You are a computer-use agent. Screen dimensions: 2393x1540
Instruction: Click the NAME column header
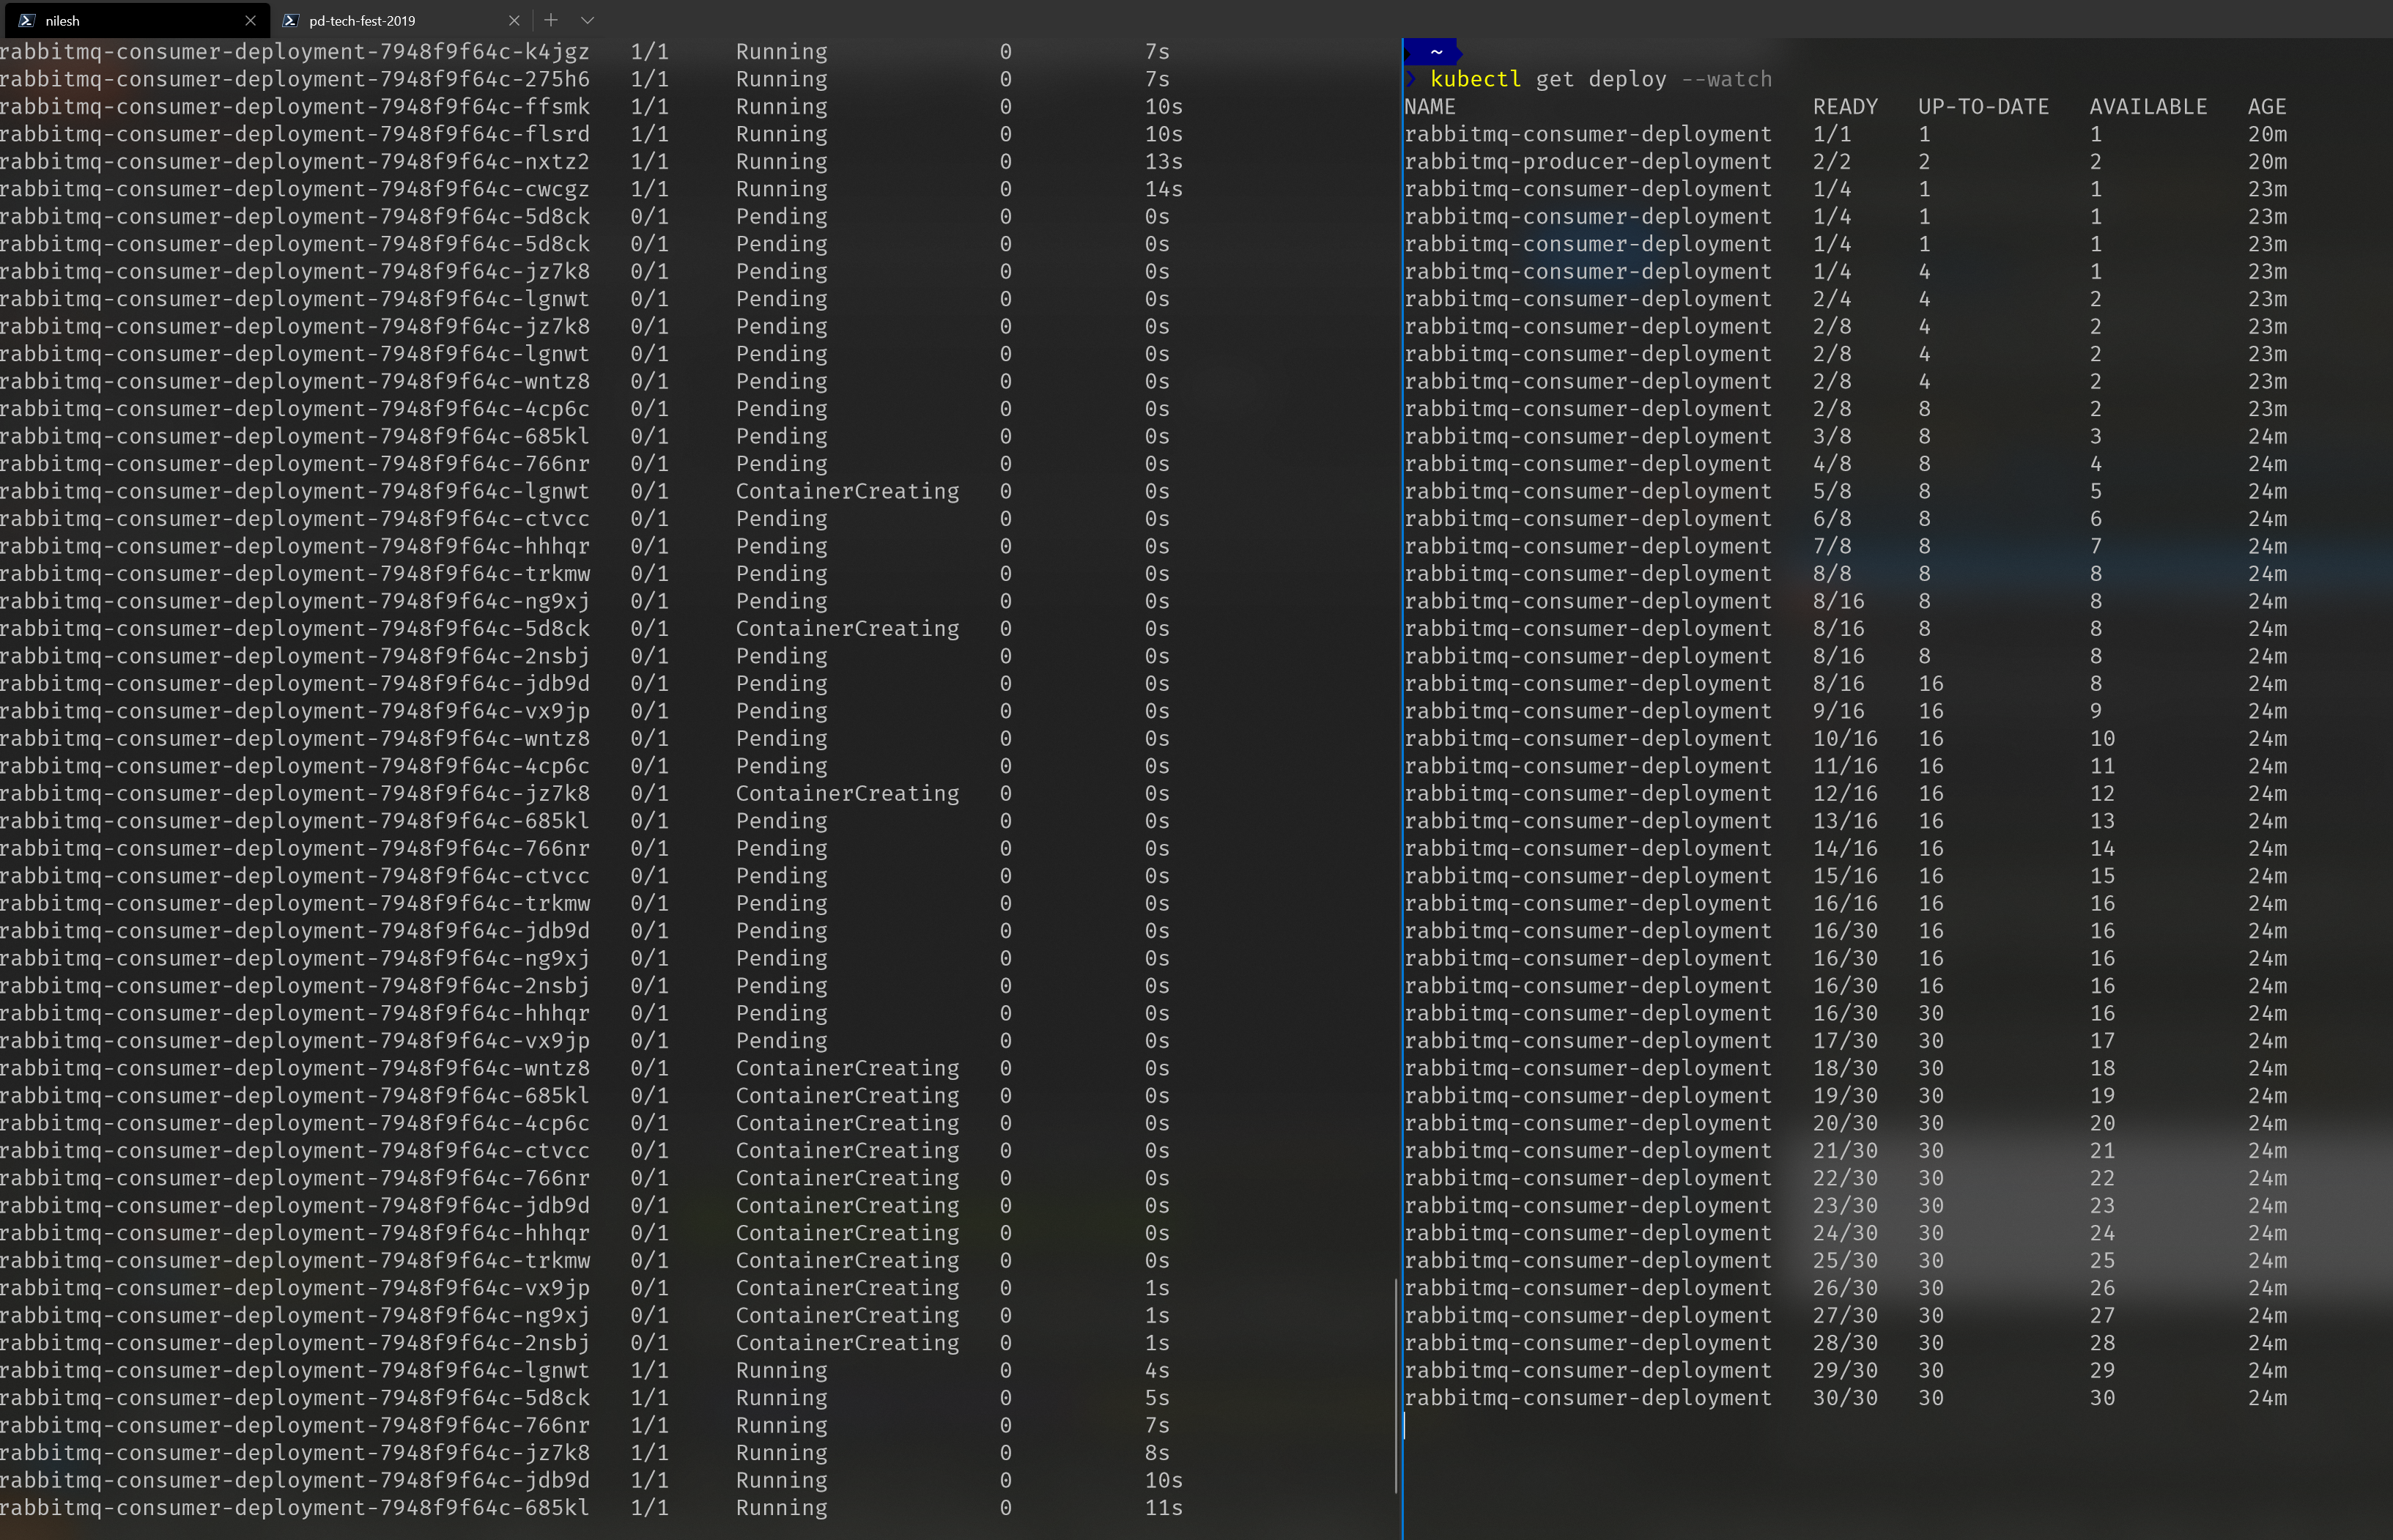(x=1430, y=106)
